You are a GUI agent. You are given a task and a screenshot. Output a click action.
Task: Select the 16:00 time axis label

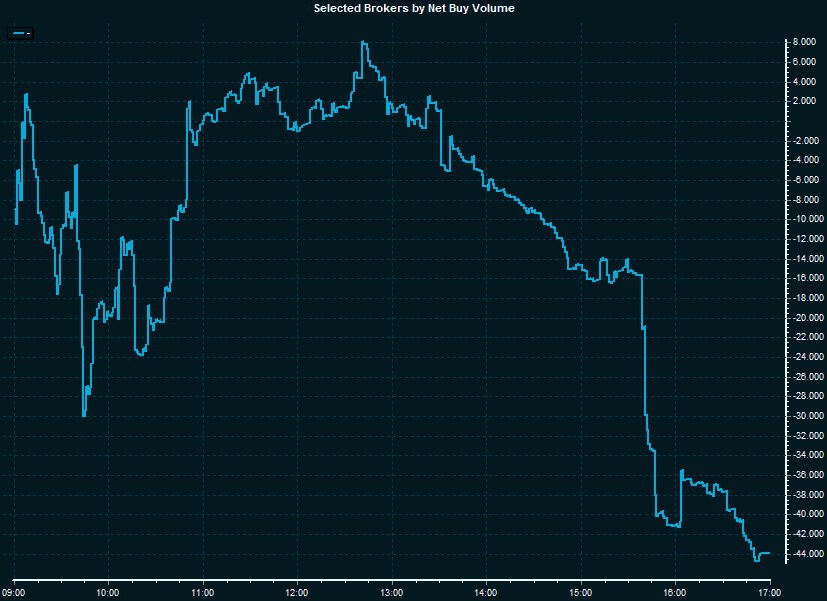(675, 592)
